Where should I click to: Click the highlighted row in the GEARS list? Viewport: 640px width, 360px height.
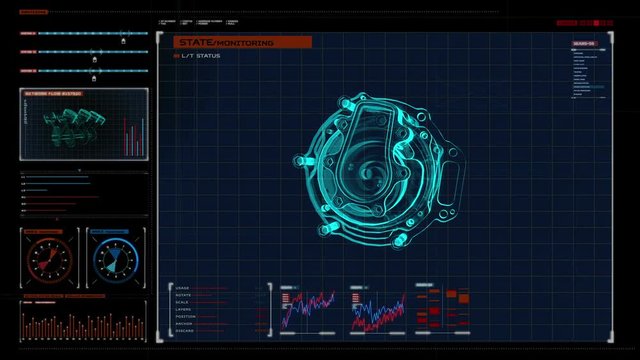click(x=589, y=87)
